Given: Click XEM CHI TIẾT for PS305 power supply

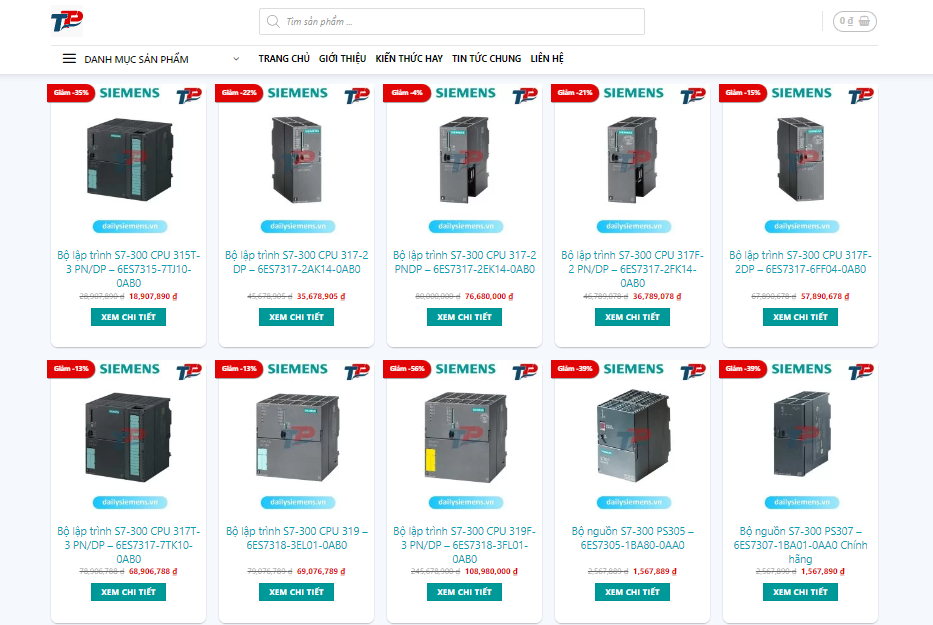Looking at the screenshot, I should (x=633, y=592).
